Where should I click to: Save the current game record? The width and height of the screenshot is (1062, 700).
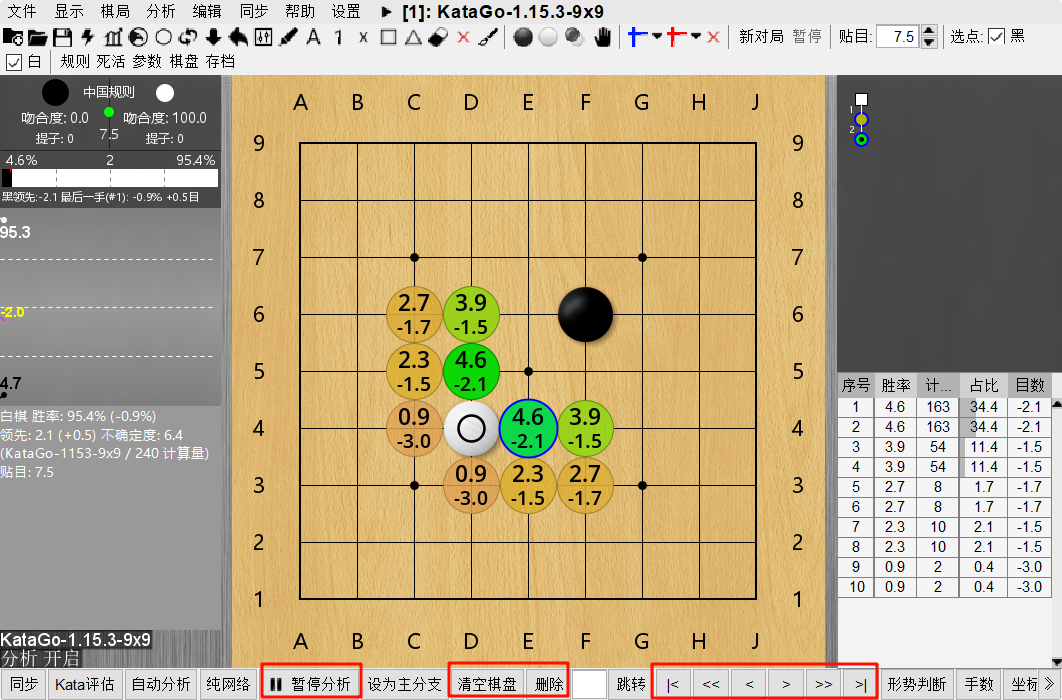point(64,36)
